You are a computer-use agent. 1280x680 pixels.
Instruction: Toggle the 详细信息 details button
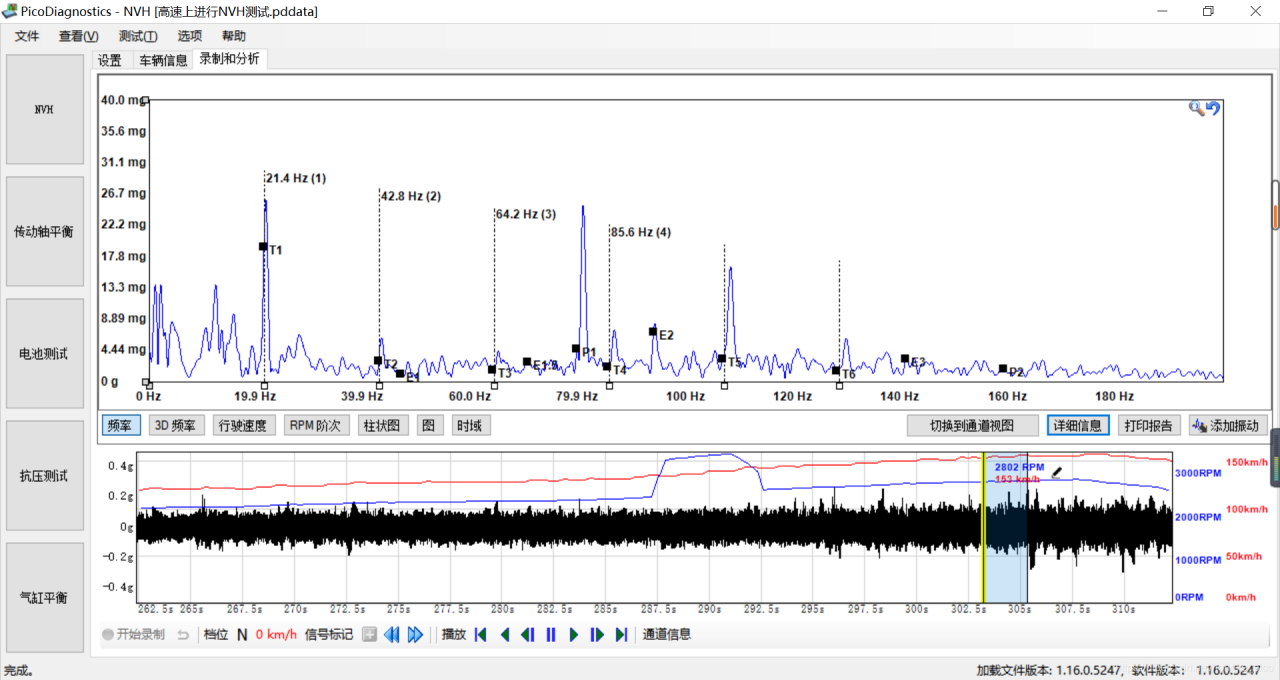[x=1077, y=425]
